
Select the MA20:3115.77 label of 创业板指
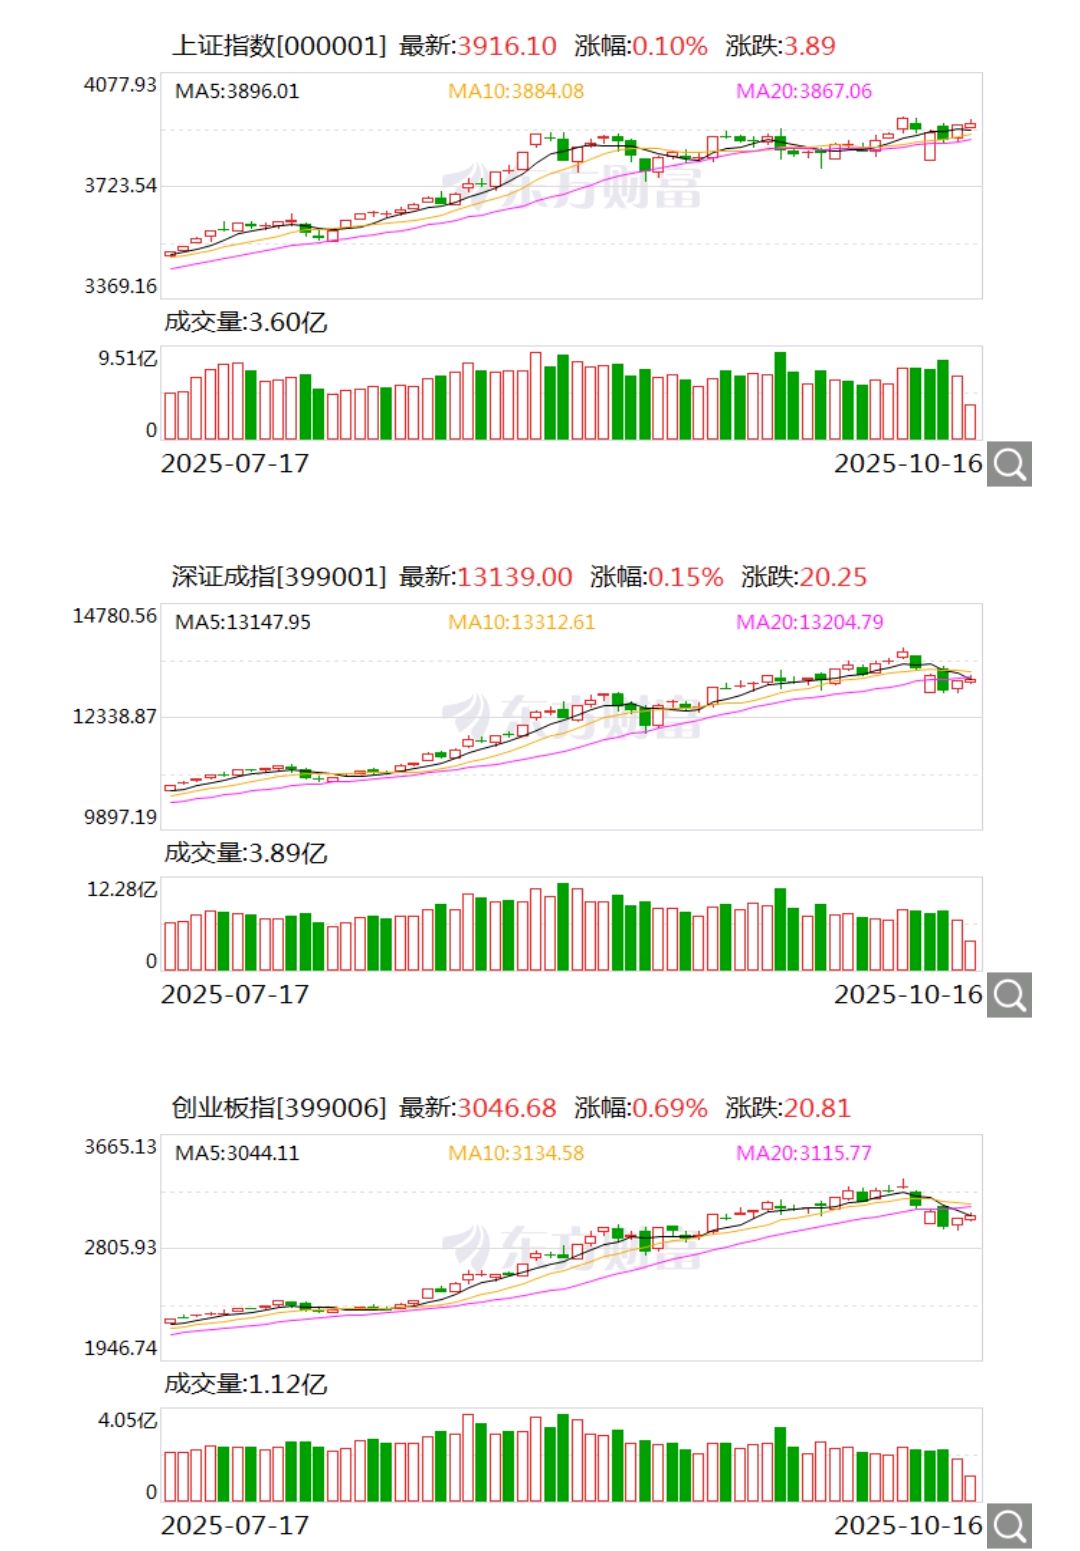click(x=805, y=1153)
